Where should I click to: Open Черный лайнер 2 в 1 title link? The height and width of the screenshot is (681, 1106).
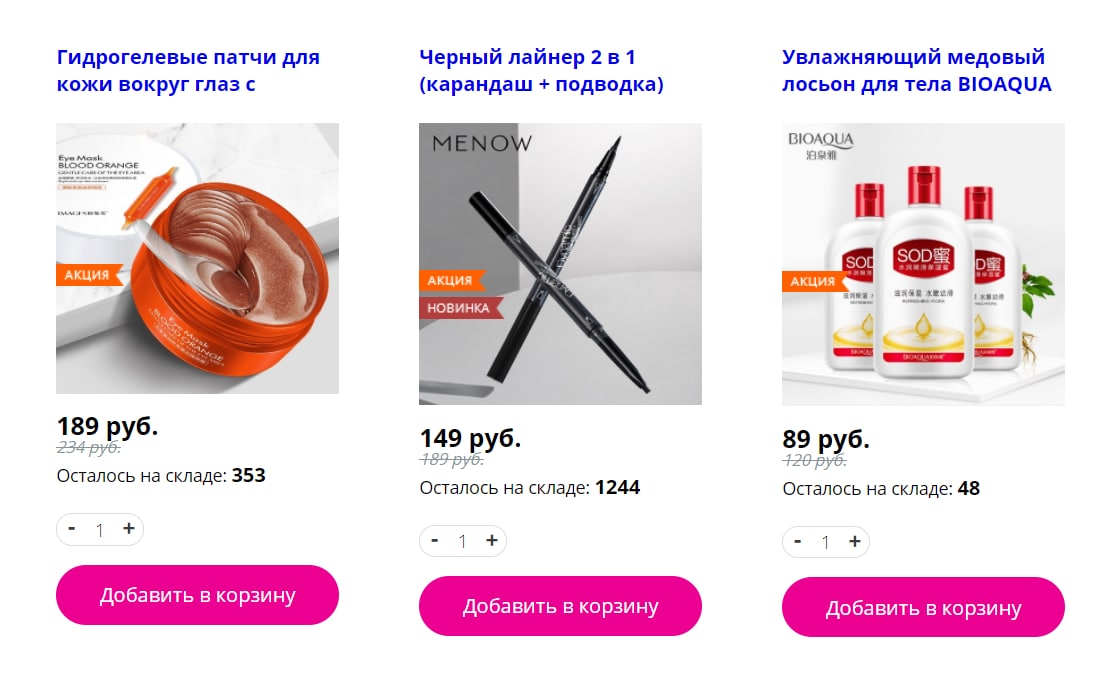click(x=542, y=71)
